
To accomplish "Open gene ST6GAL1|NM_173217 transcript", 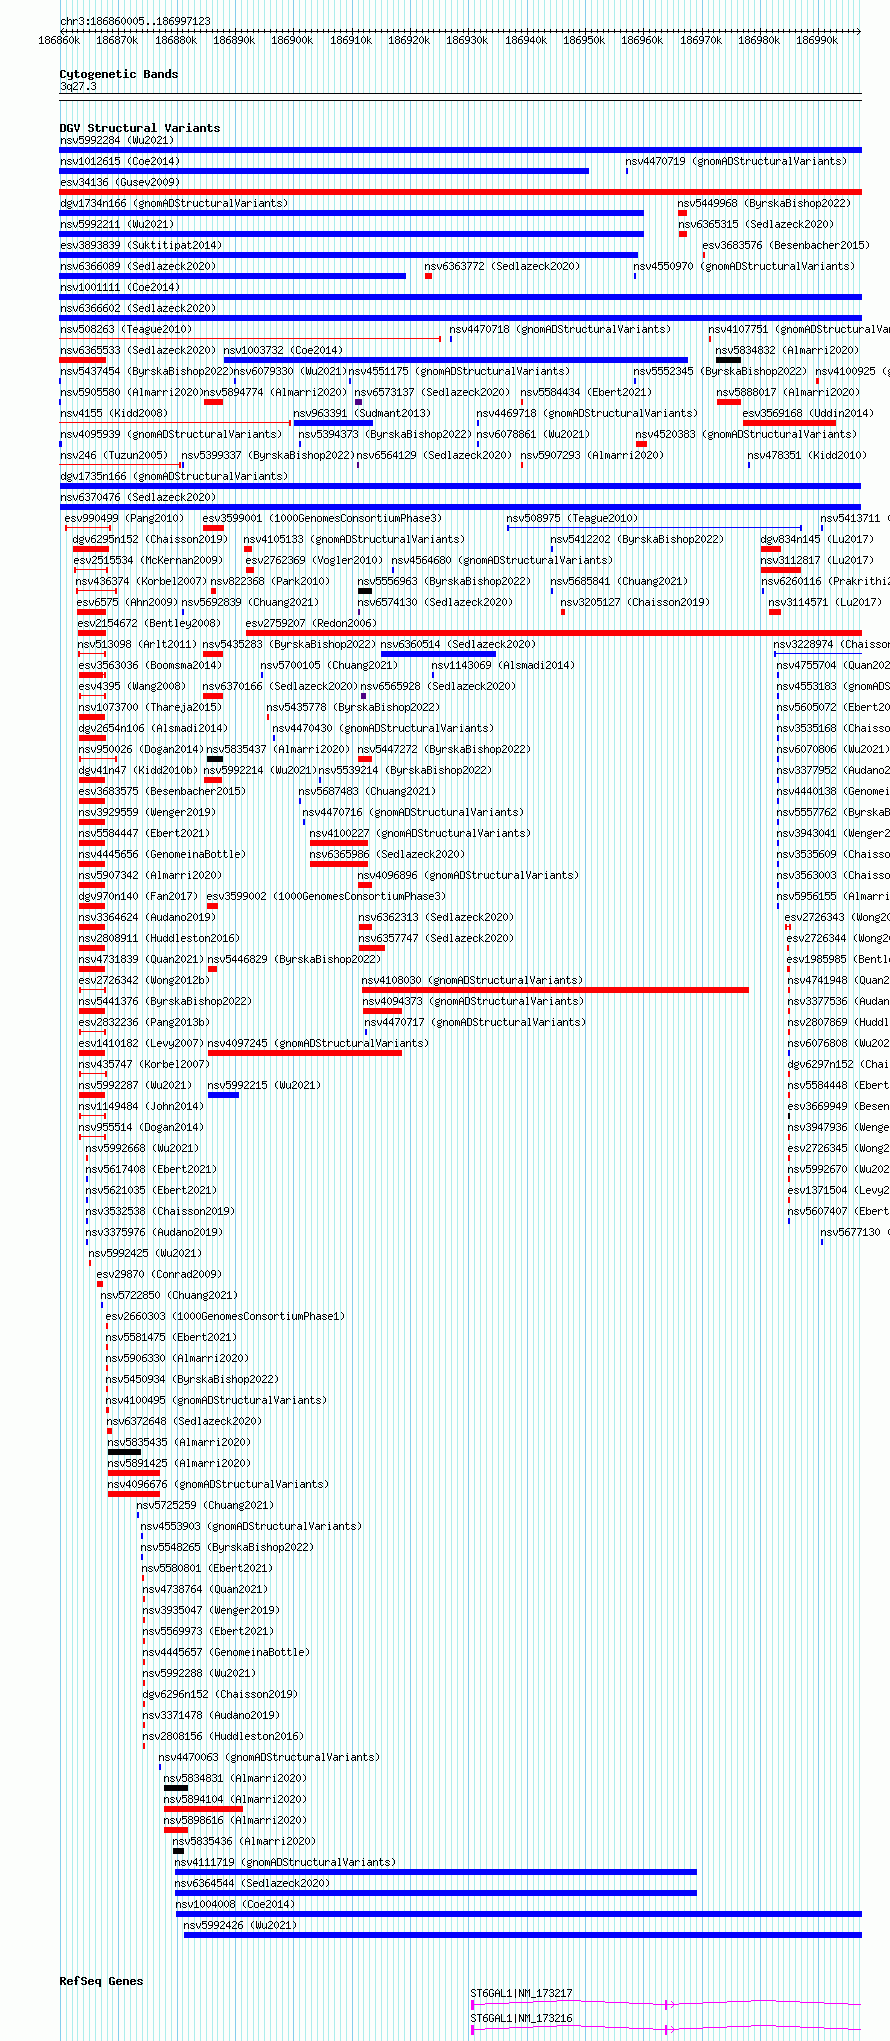I will coord(521,1993).
